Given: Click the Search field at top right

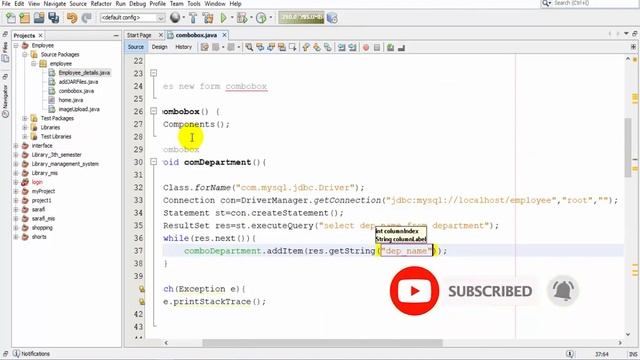Looking at the screenshot, I should point(590,3).
